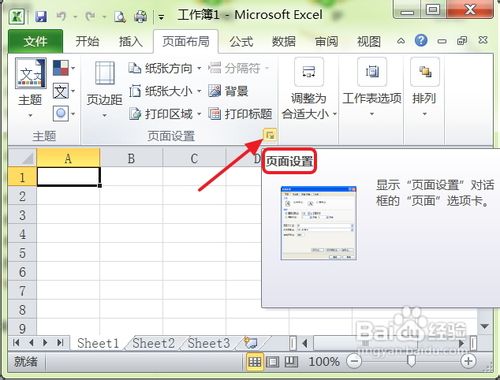Image resolution: width=500 pixels, height=380 pixels.
Task: Select the Sheet1 tab
Action: [x=98, y=343]
